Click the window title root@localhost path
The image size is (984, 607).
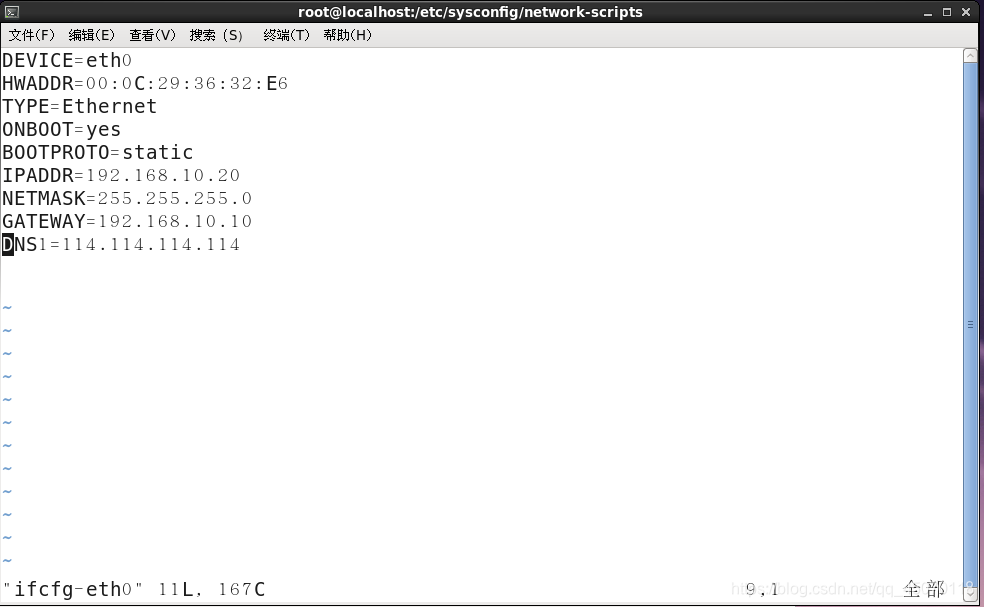pos(470,12)
